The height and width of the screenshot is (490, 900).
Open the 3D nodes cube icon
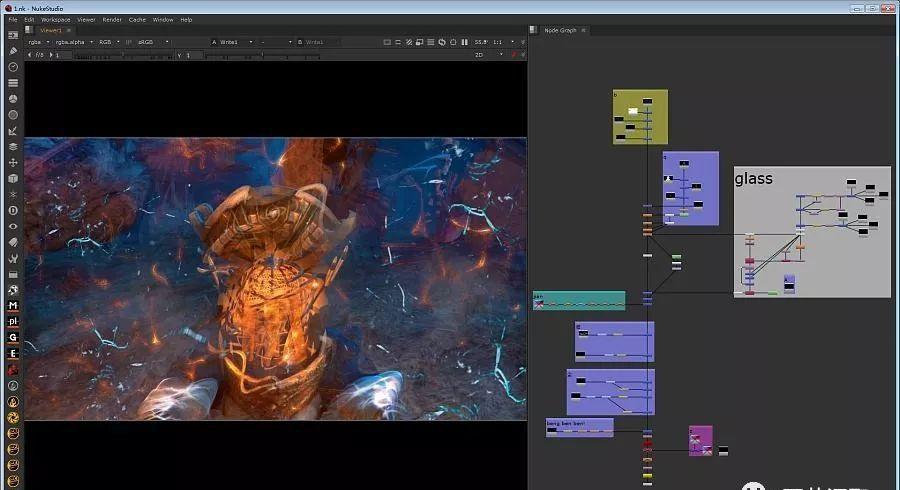tap(13, 178)
